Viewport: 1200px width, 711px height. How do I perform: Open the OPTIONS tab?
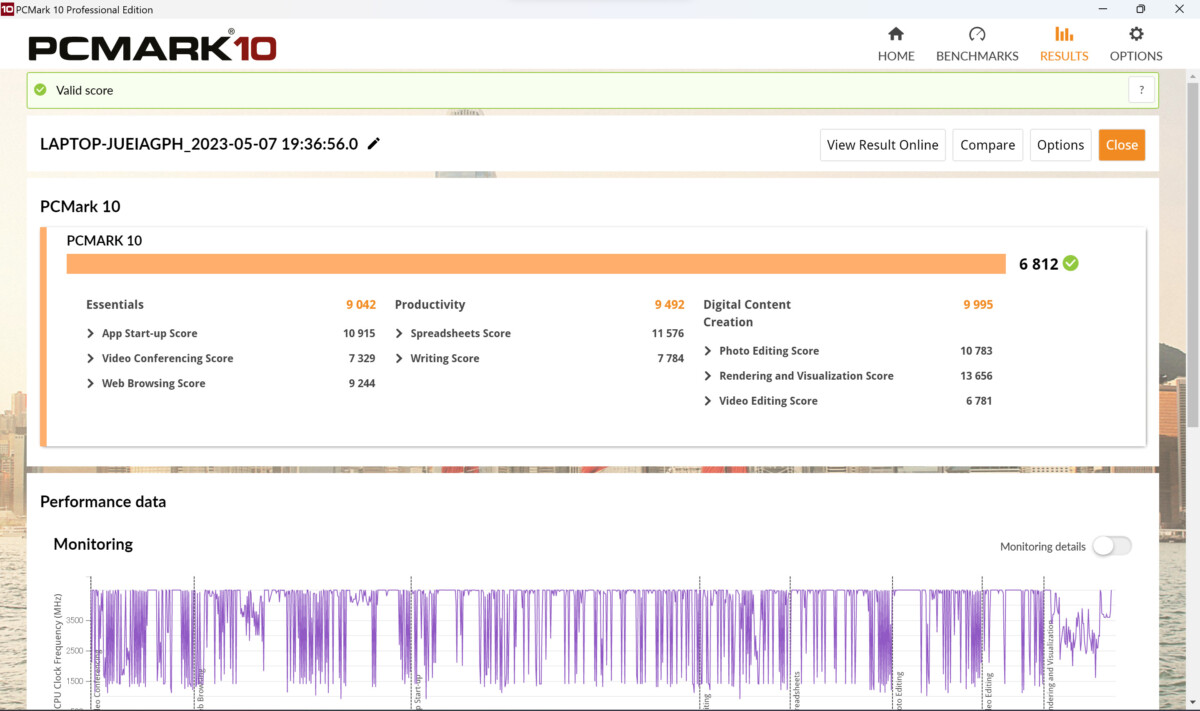pos(1136,45)
